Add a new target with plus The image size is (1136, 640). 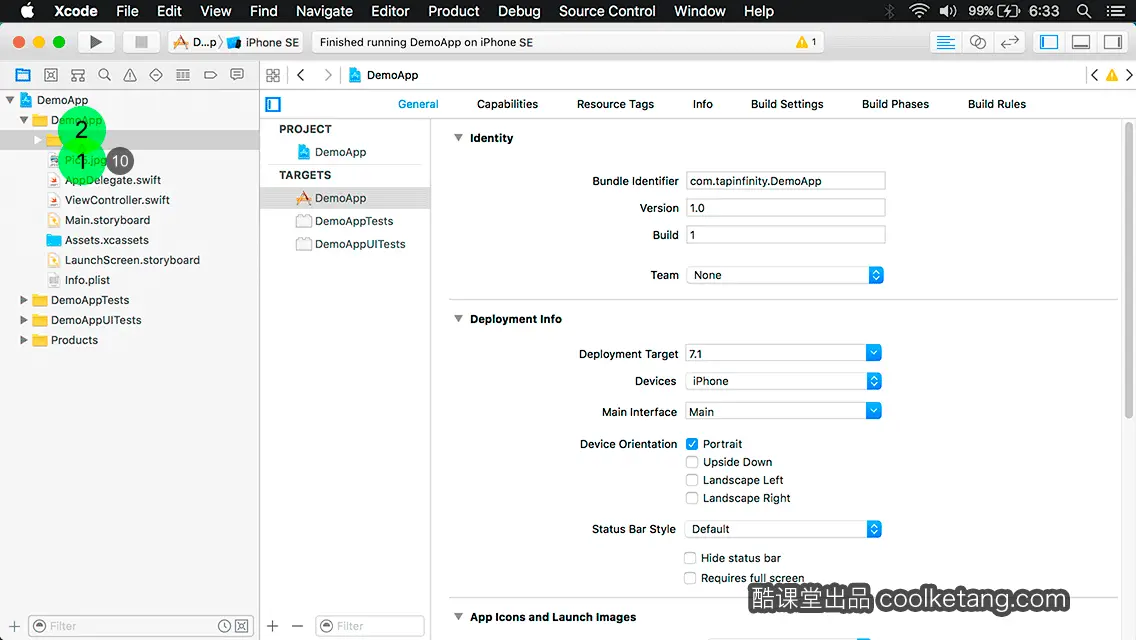coord(272,626)
